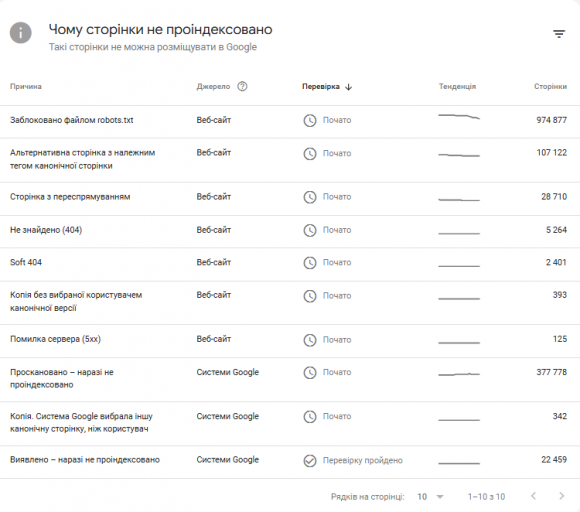Click the trend sparkline for robots.txt row
Image resolution: width=580 pixels, height=512 pixels.
pyautogui.click(x=459, y=117)
